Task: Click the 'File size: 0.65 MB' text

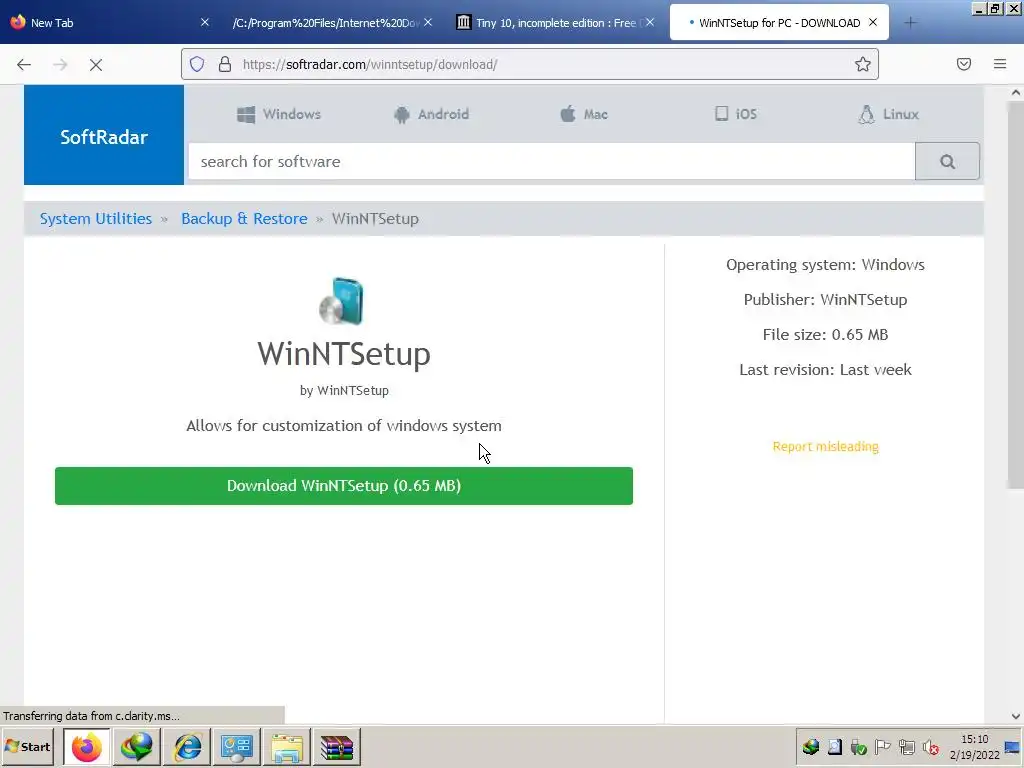Action: 825,334
